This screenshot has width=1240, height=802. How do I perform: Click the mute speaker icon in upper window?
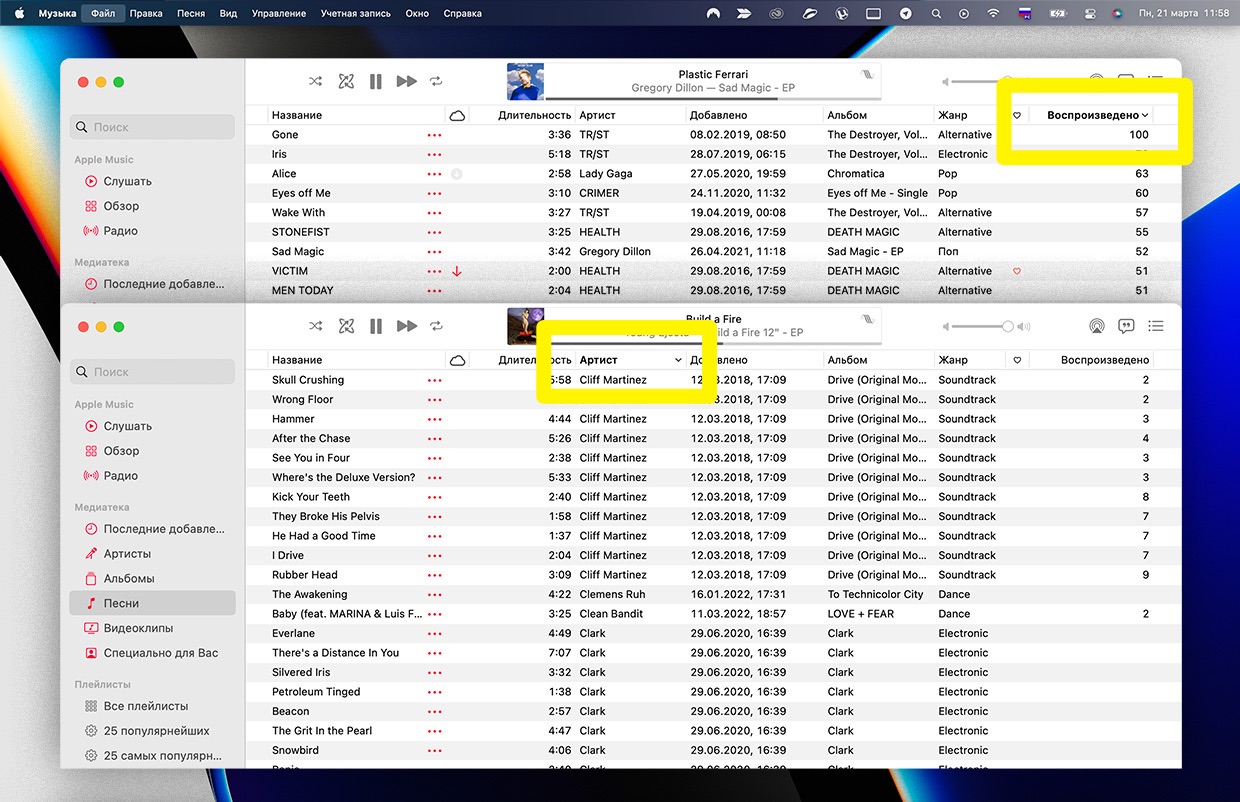click(x=946, y=81)
